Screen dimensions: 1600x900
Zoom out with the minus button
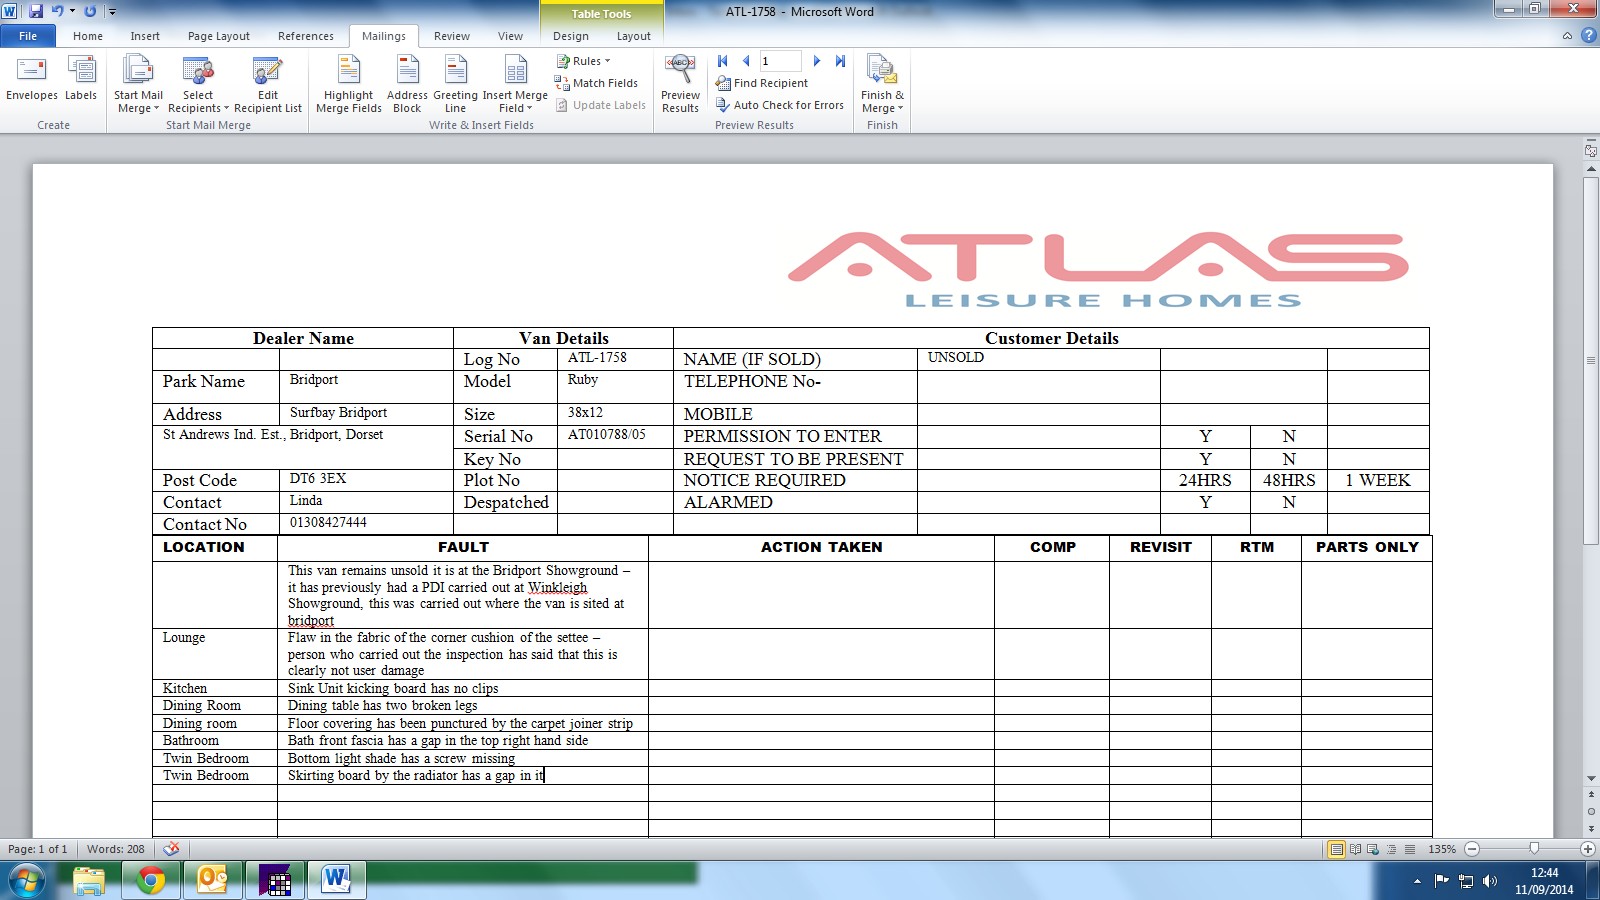1472,849
